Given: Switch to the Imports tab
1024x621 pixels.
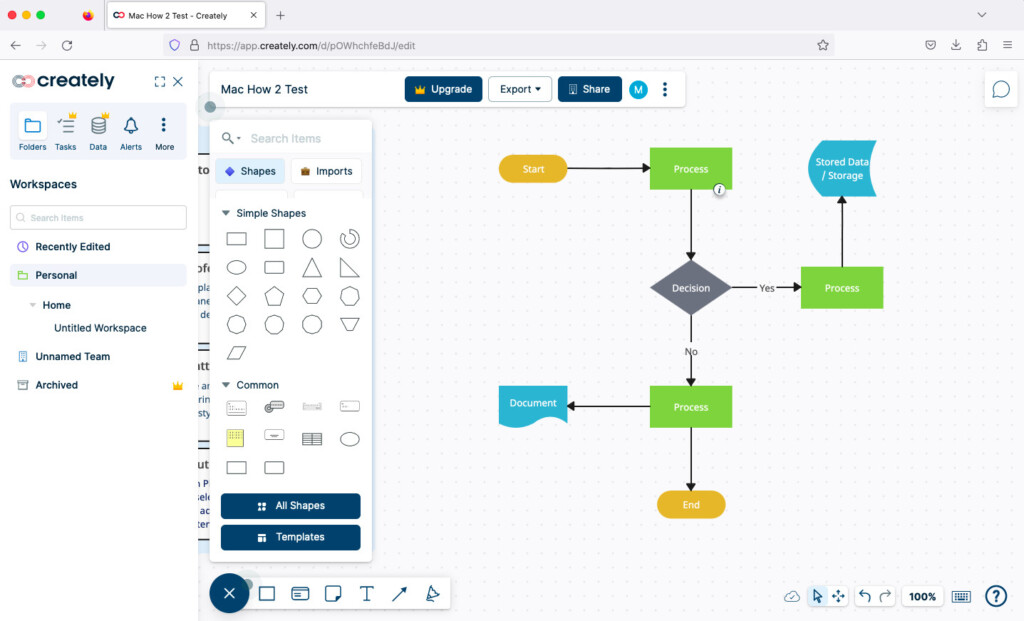Looking at the screenshot, I should [x=326, y=171].
